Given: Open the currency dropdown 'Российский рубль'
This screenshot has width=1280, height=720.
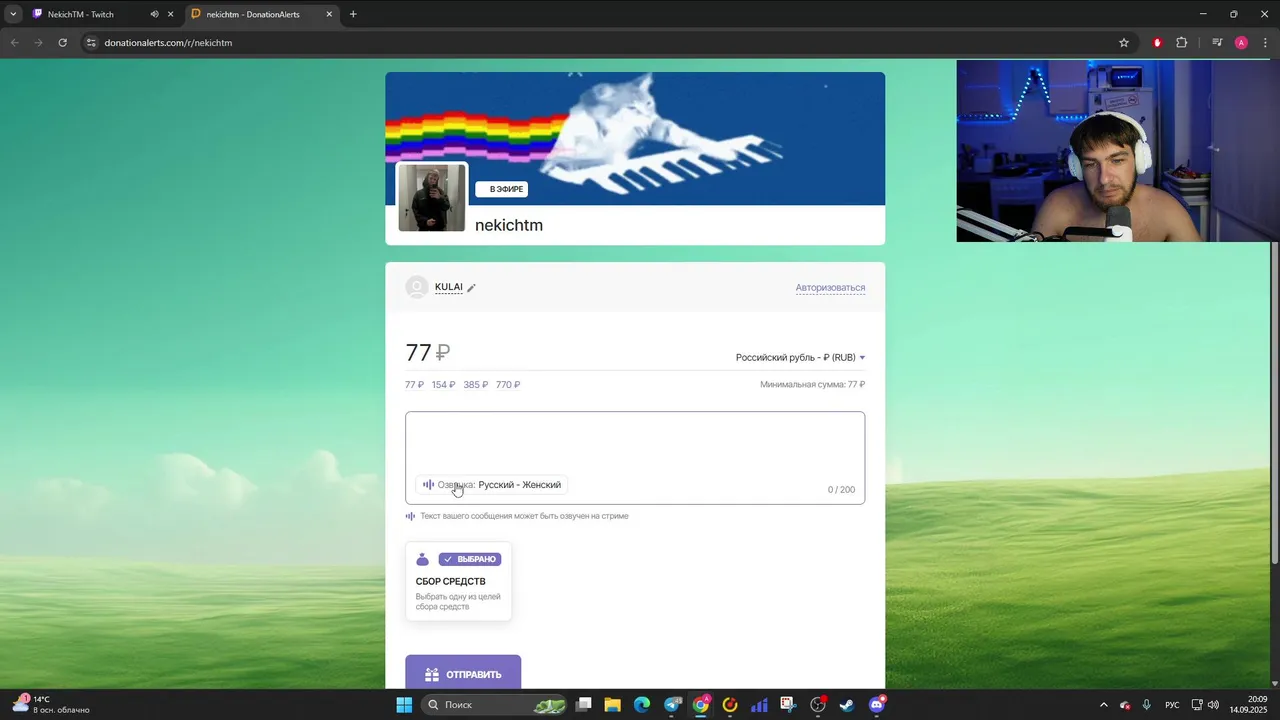Looking at the screenshot, I should (x=800, y=357).
